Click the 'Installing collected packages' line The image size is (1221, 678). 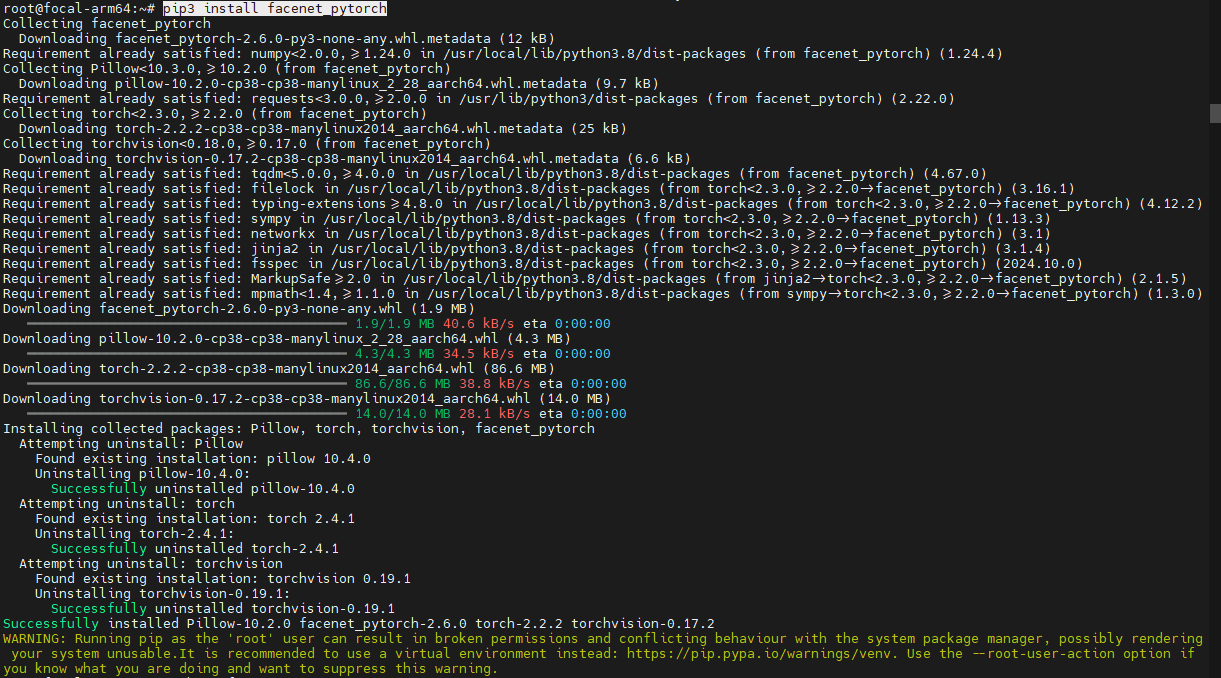[298, 428]
